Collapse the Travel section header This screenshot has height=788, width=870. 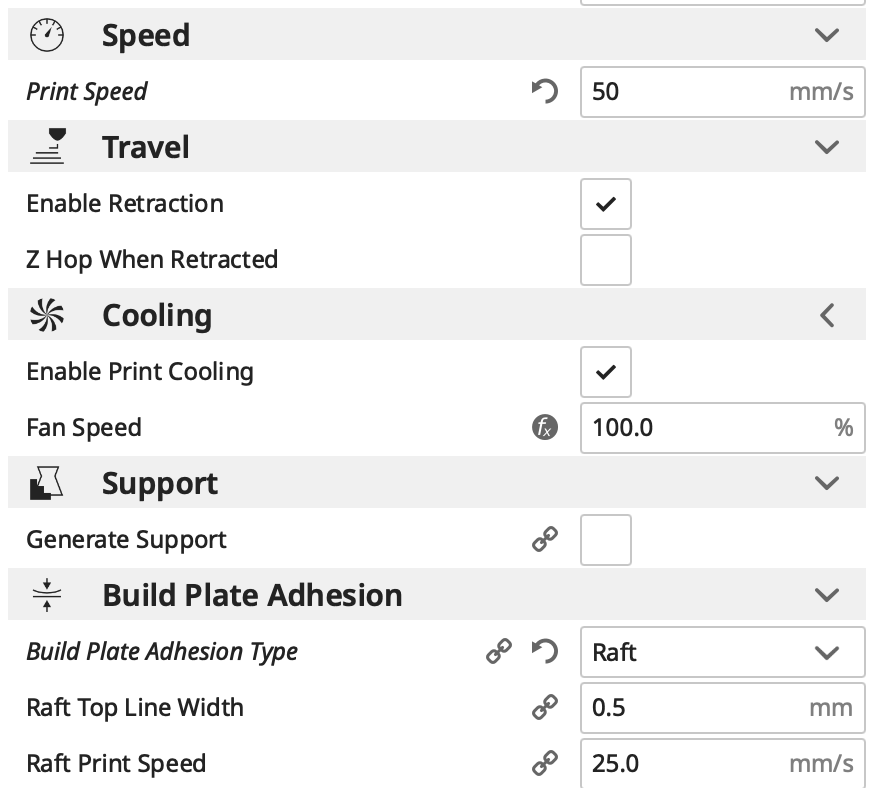point(826,147)
